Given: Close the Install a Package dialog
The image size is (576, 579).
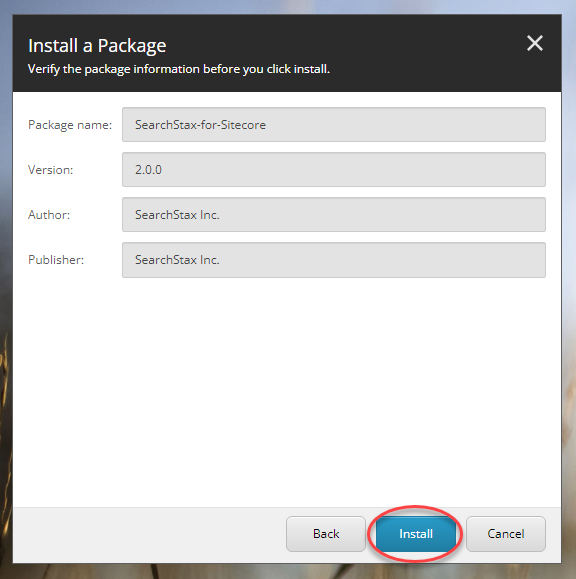Looking at the screenshot, I should 535,43.
